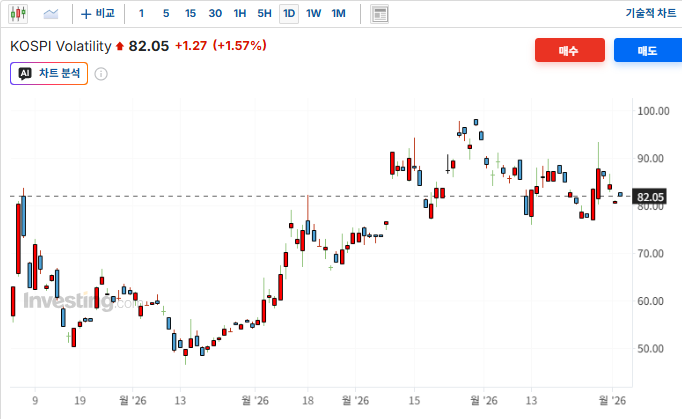This screenshot has height=419, width=682.
Task: Switch to the 1W weekly interval
Action: (314, 13)
